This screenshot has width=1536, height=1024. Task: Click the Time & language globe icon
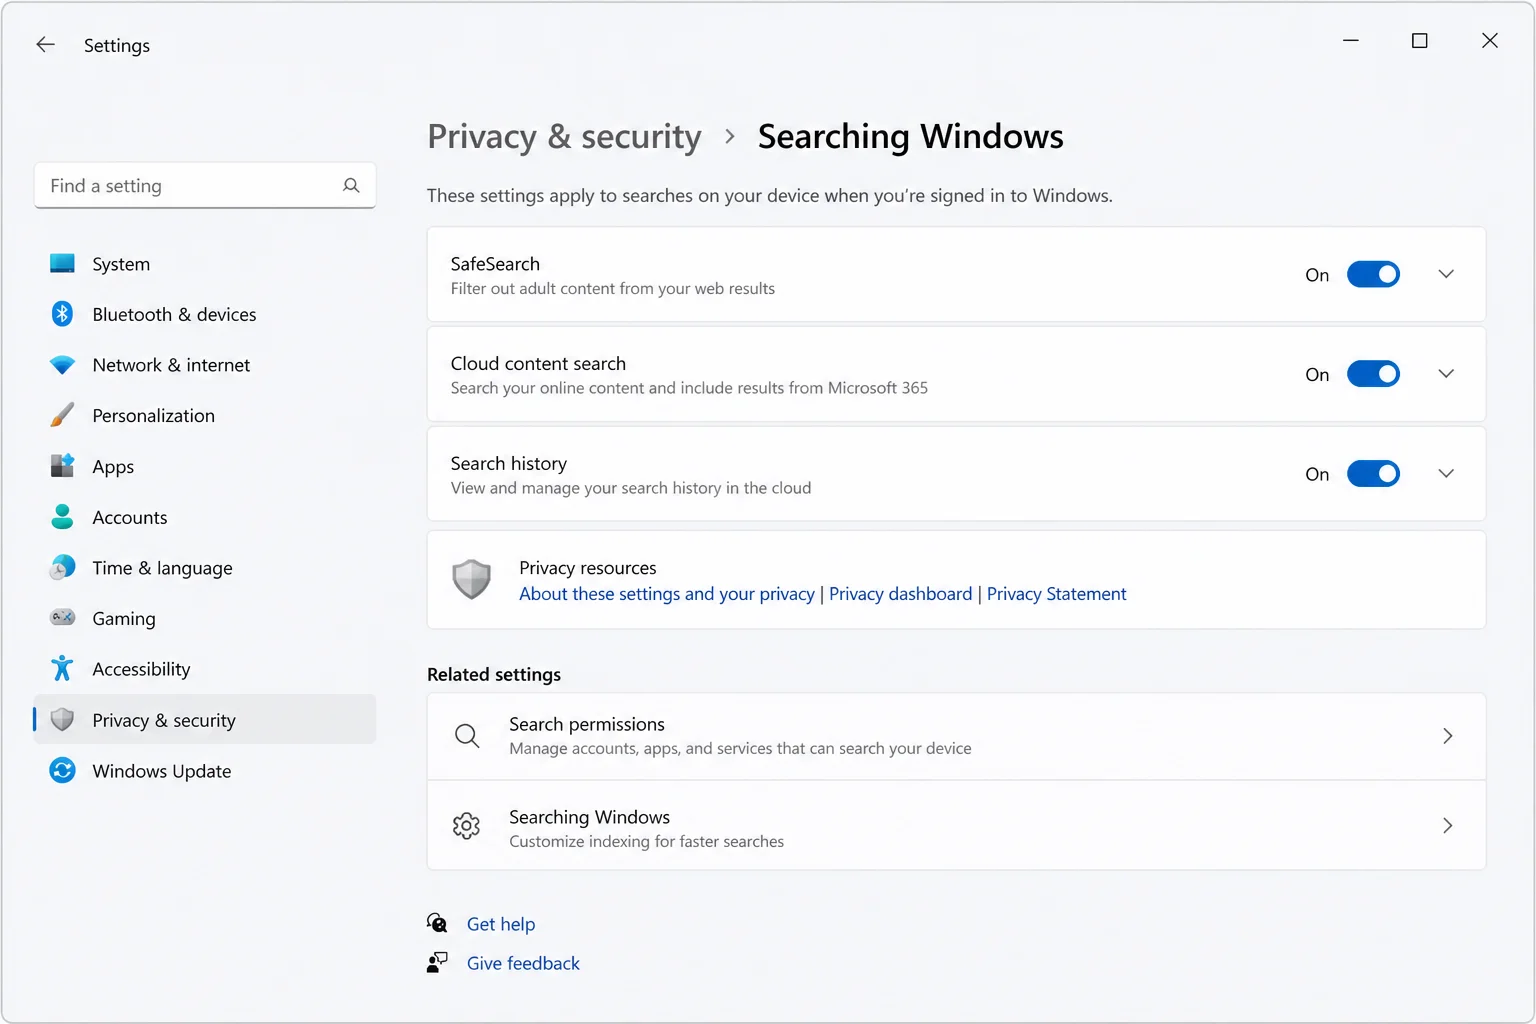62,568
